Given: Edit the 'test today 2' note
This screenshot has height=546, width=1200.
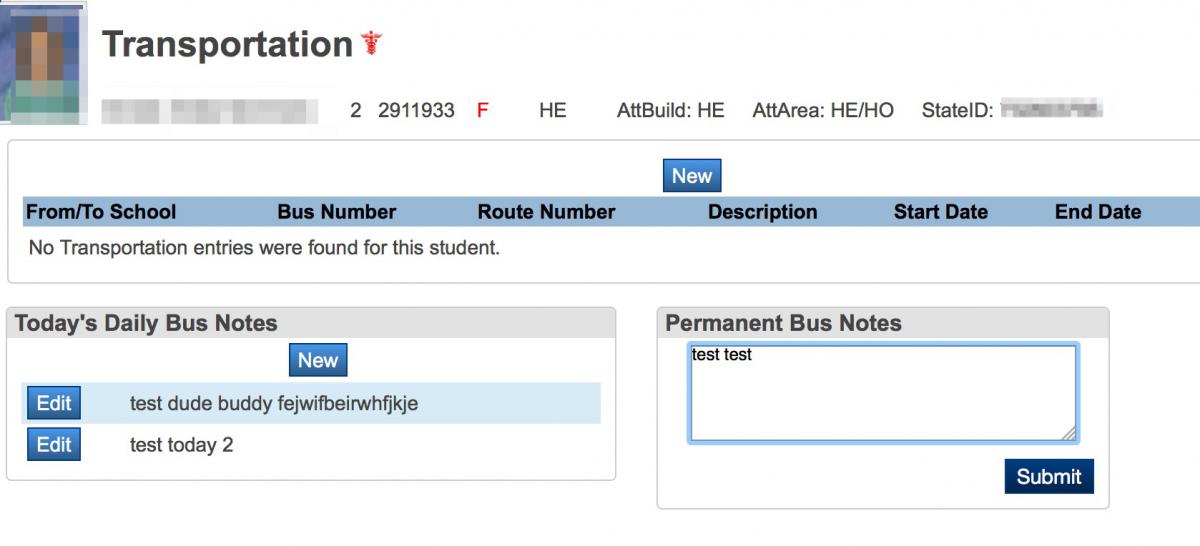Looking at the screenshot, I should point(54,444).
